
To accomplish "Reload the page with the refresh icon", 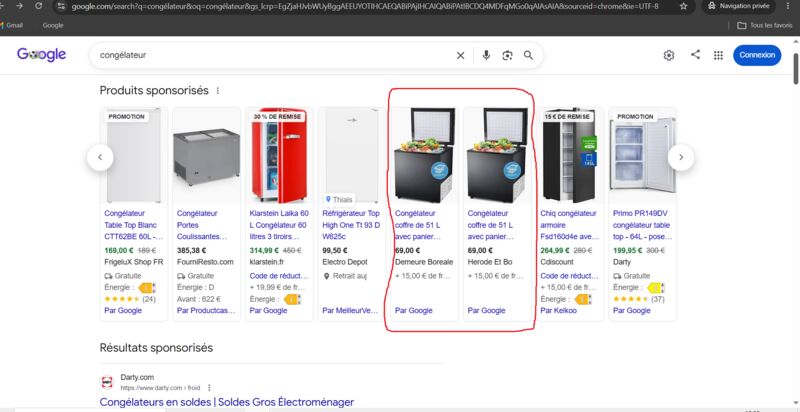I will click(39, 6).
